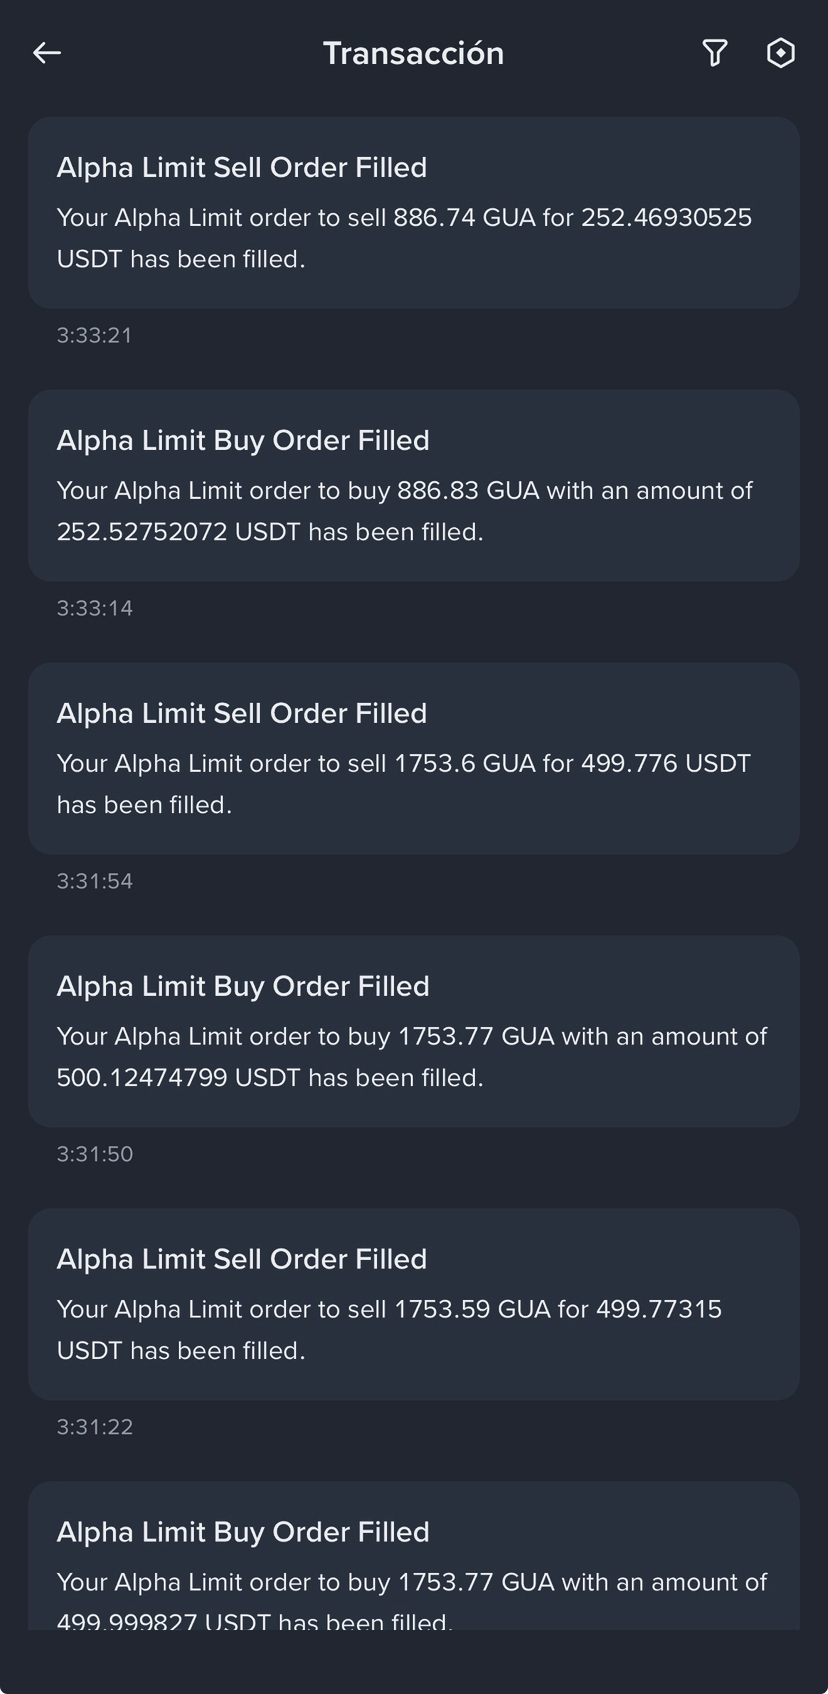Click the 3:33:21 timestamp
828x1694 pixels.
[94, 335]
